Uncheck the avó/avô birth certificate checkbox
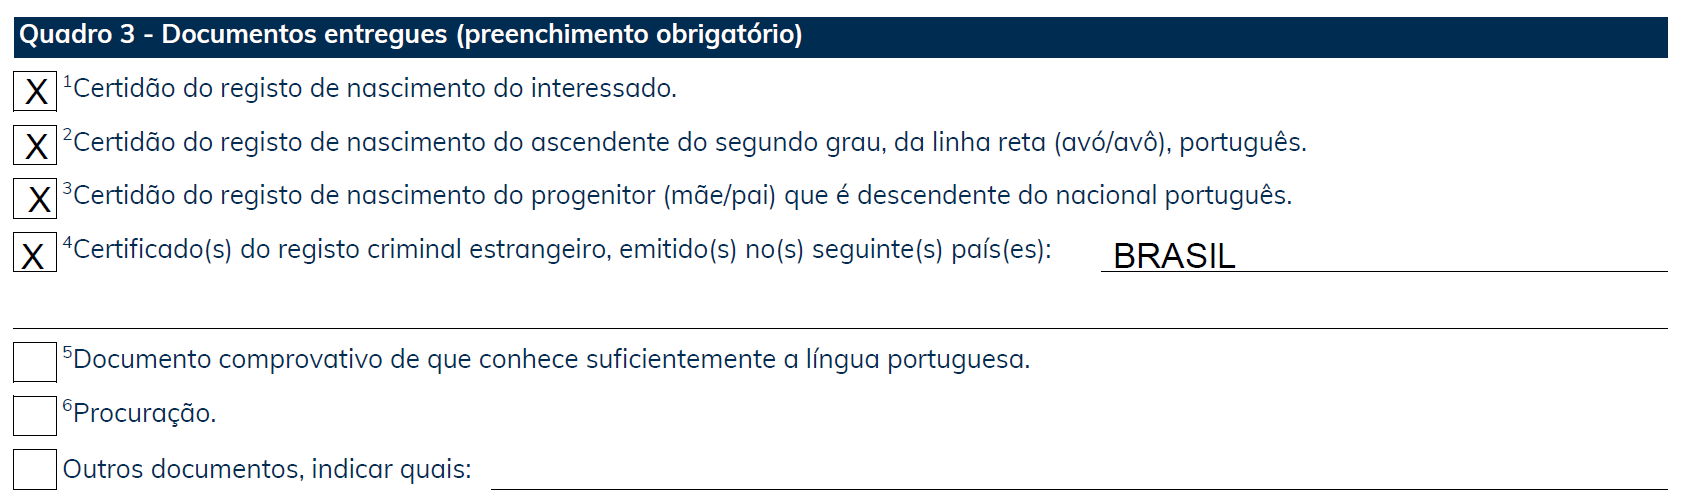 click(35, 145)
